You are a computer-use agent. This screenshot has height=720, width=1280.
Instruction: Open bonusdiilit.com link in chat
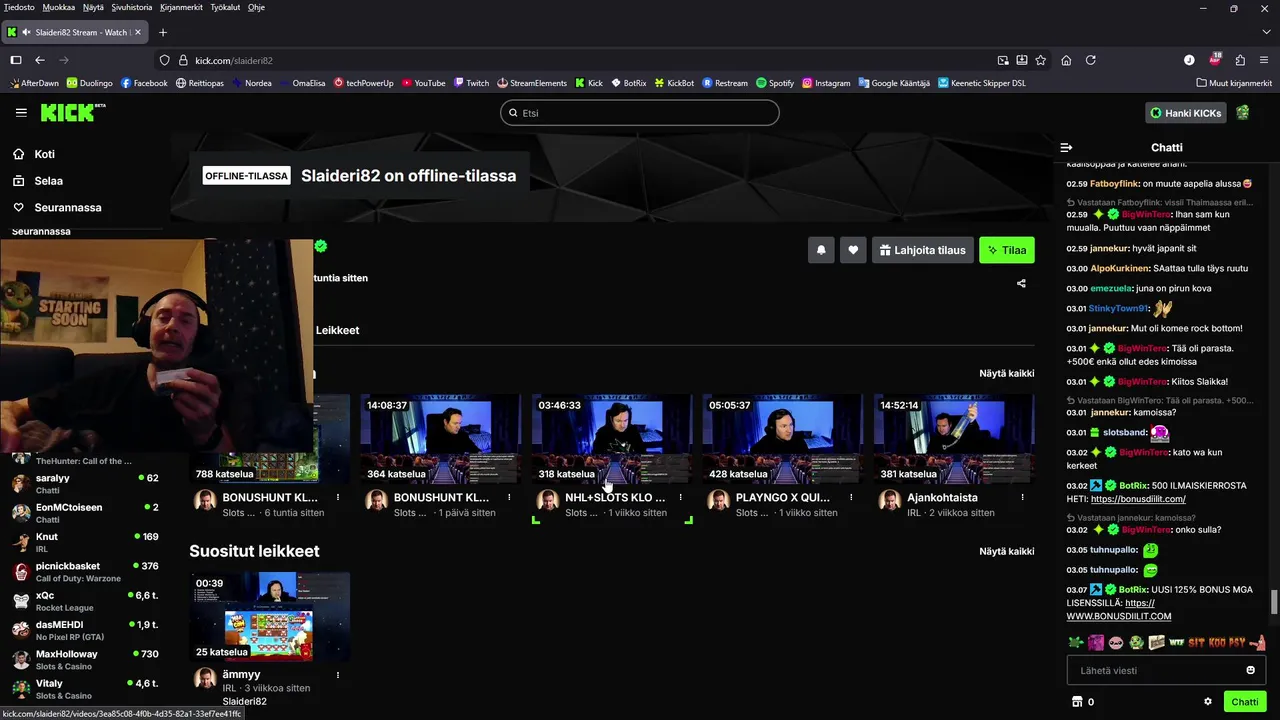tap(1138, 499)
